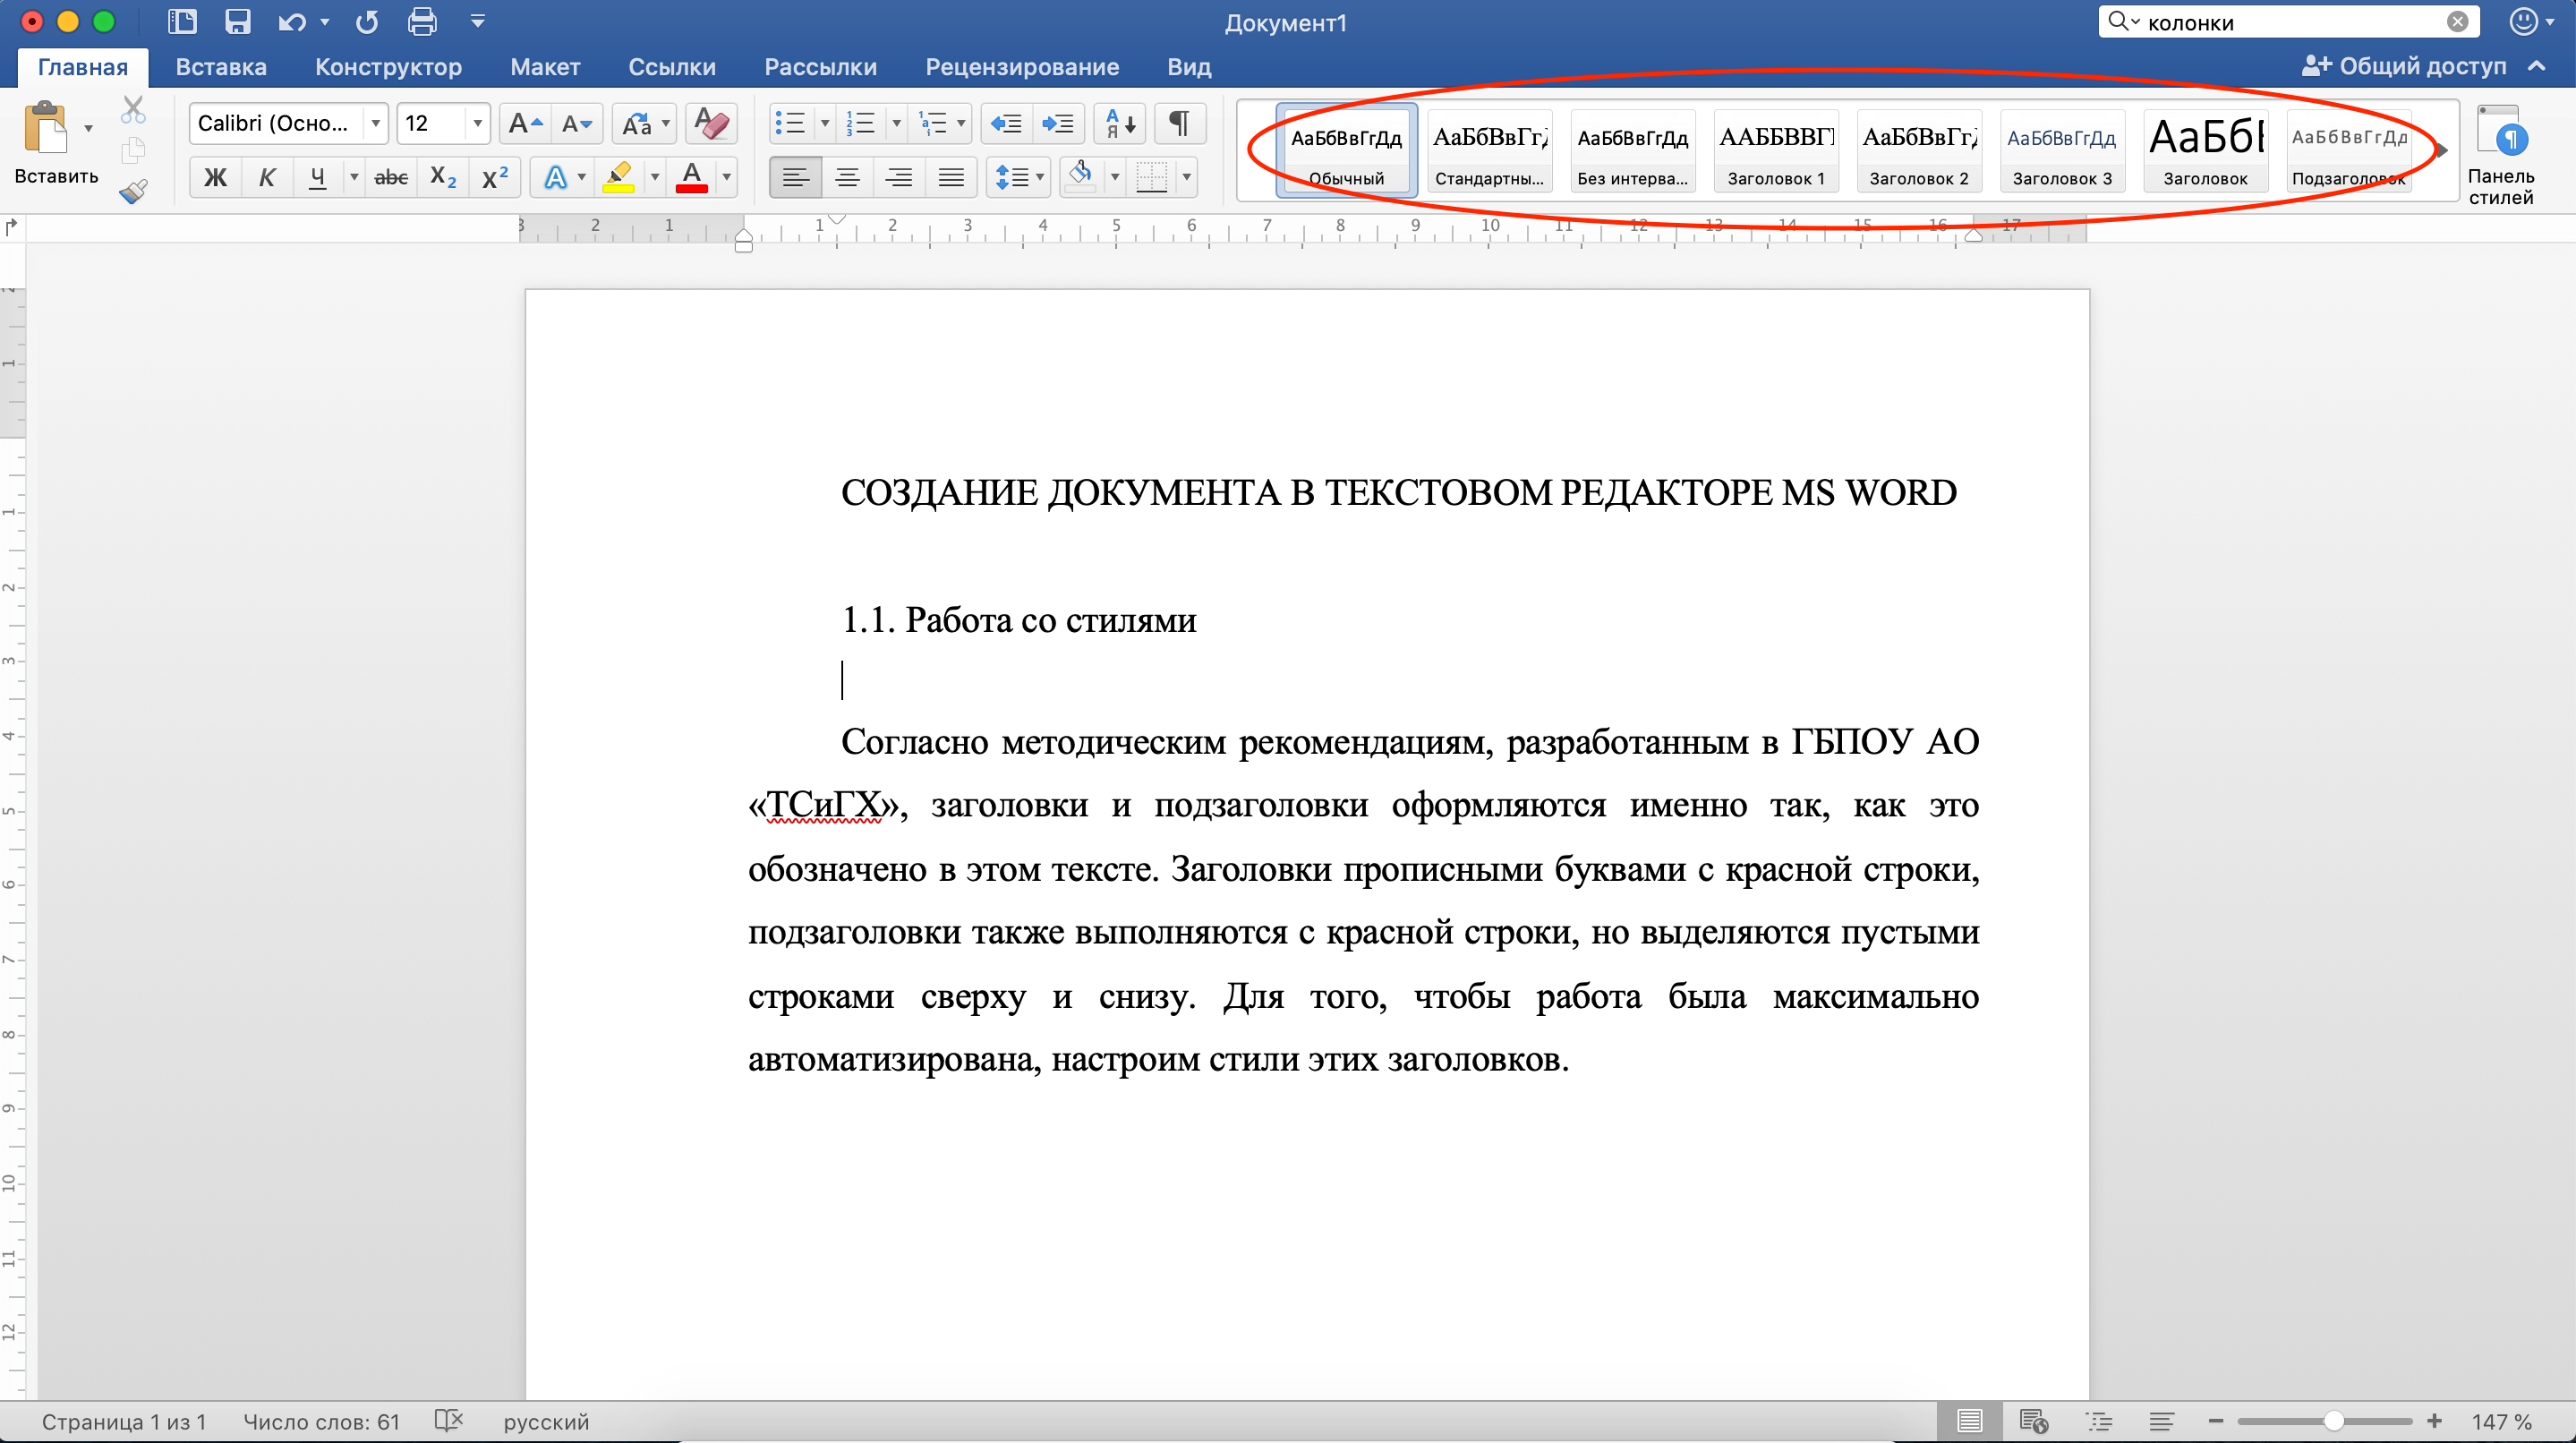Switch to the Вставка tab
Screen dimensions: 2576x1443
coord(221,67)
